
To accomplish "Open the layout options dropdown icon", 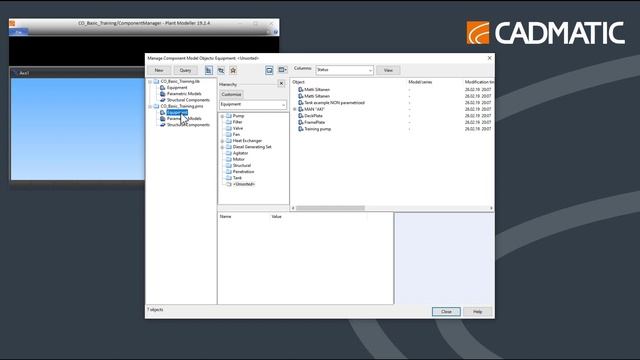I will click(x=282, y=70).
